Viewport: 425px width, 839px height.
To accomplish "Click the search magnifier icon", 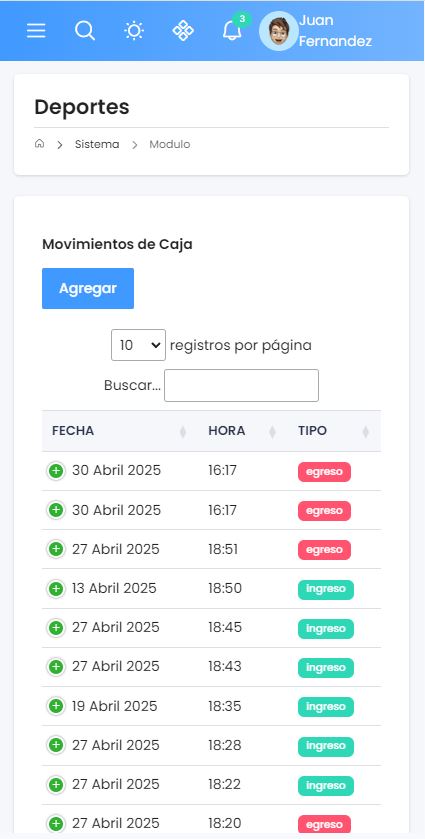I will coord(85,30).
